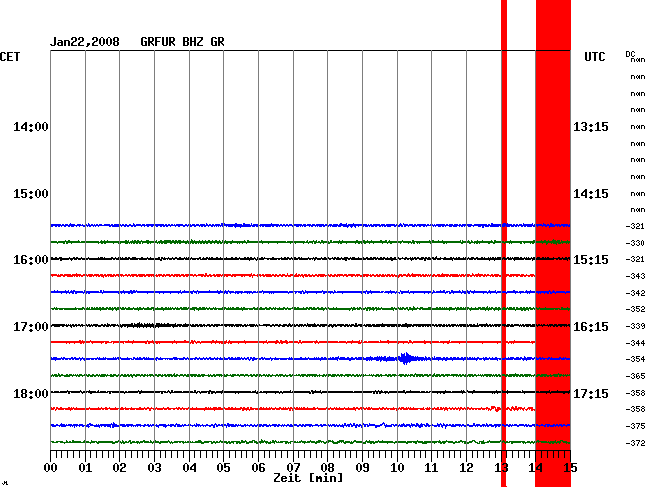Click the DC column header

coord(630,54)
